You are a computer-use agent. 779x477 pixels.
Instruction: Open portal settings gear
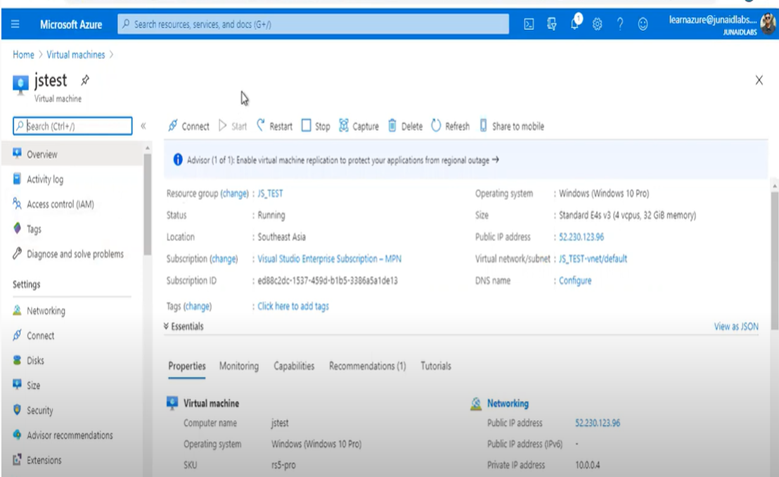click(x=597, y=24)
